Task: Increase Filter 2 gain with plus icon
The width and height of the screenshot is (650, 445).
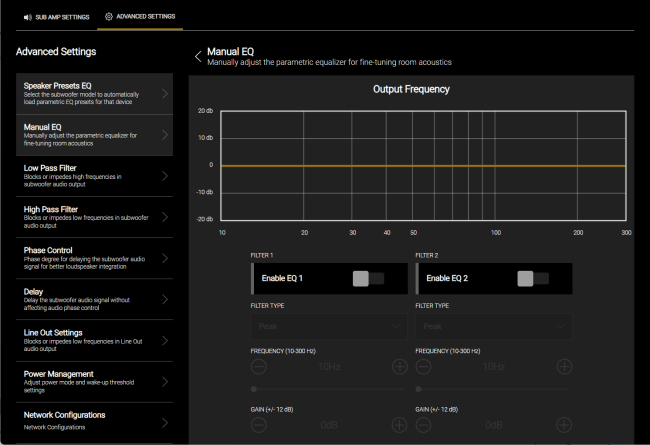Action: 564,425
